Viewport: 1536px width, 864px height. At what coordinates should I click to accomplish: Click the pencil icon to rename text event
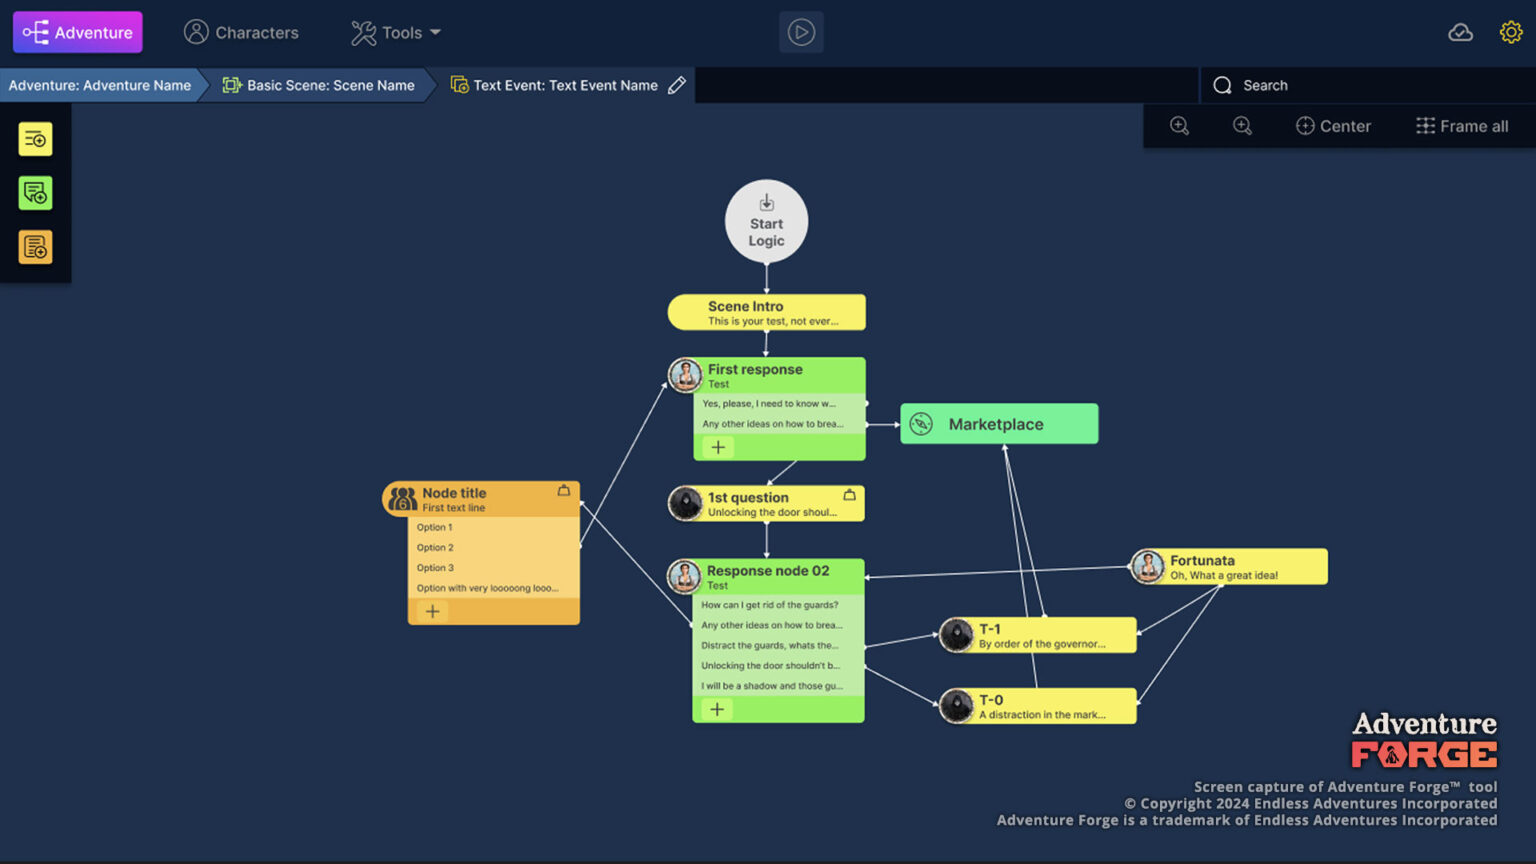[677, 86]
